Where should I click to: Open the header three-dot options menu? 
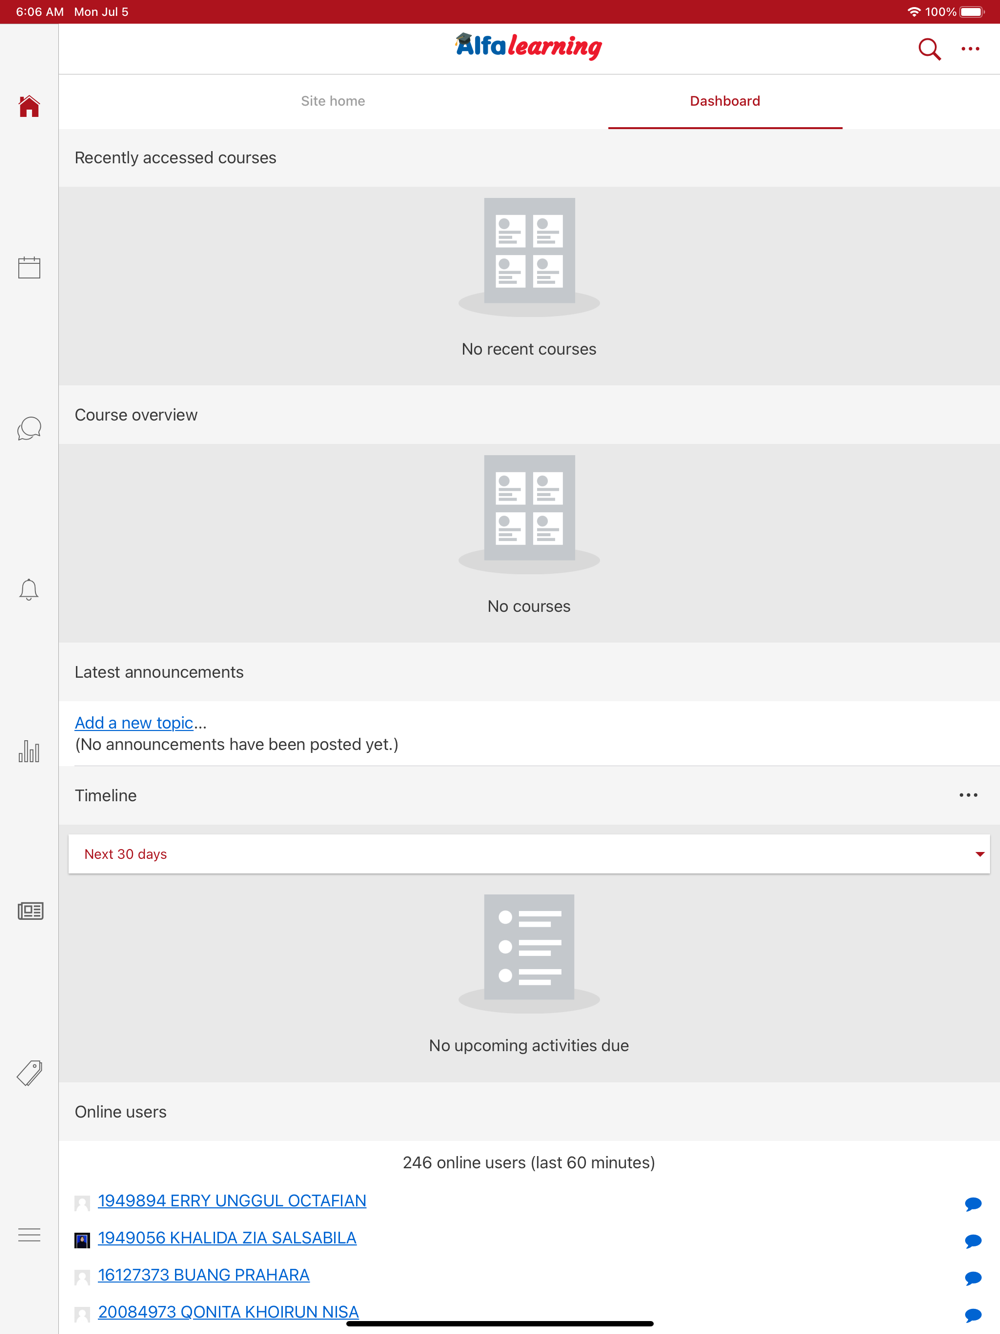(x=970, y=49)
